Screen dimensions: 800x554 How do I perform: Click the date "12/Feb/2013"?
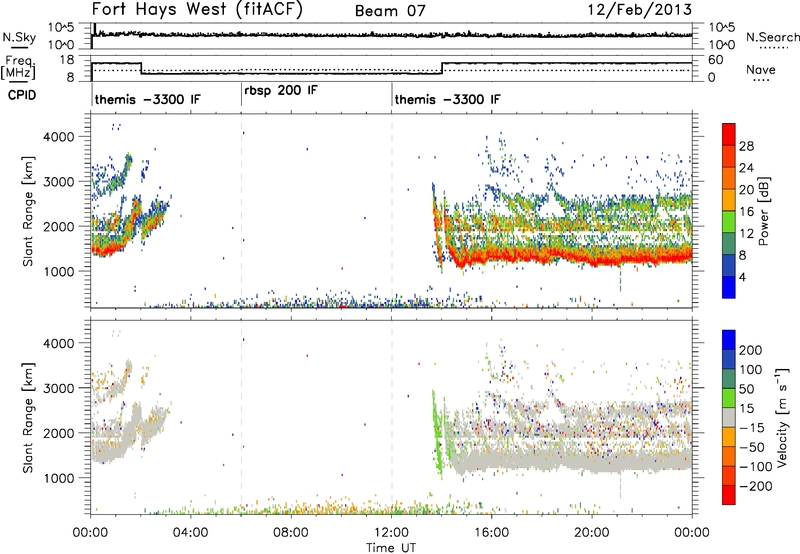pyautogui.click(x=640, y=9)
